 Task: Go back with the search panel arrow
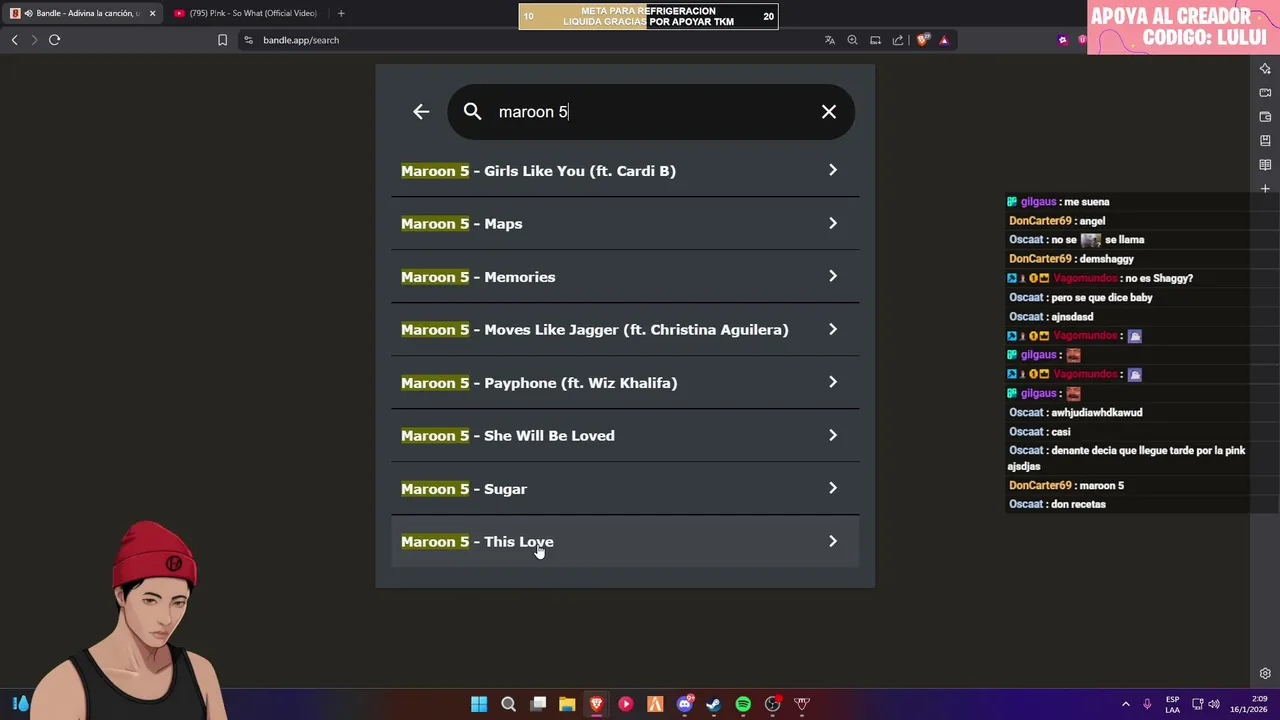pos(421,112)
